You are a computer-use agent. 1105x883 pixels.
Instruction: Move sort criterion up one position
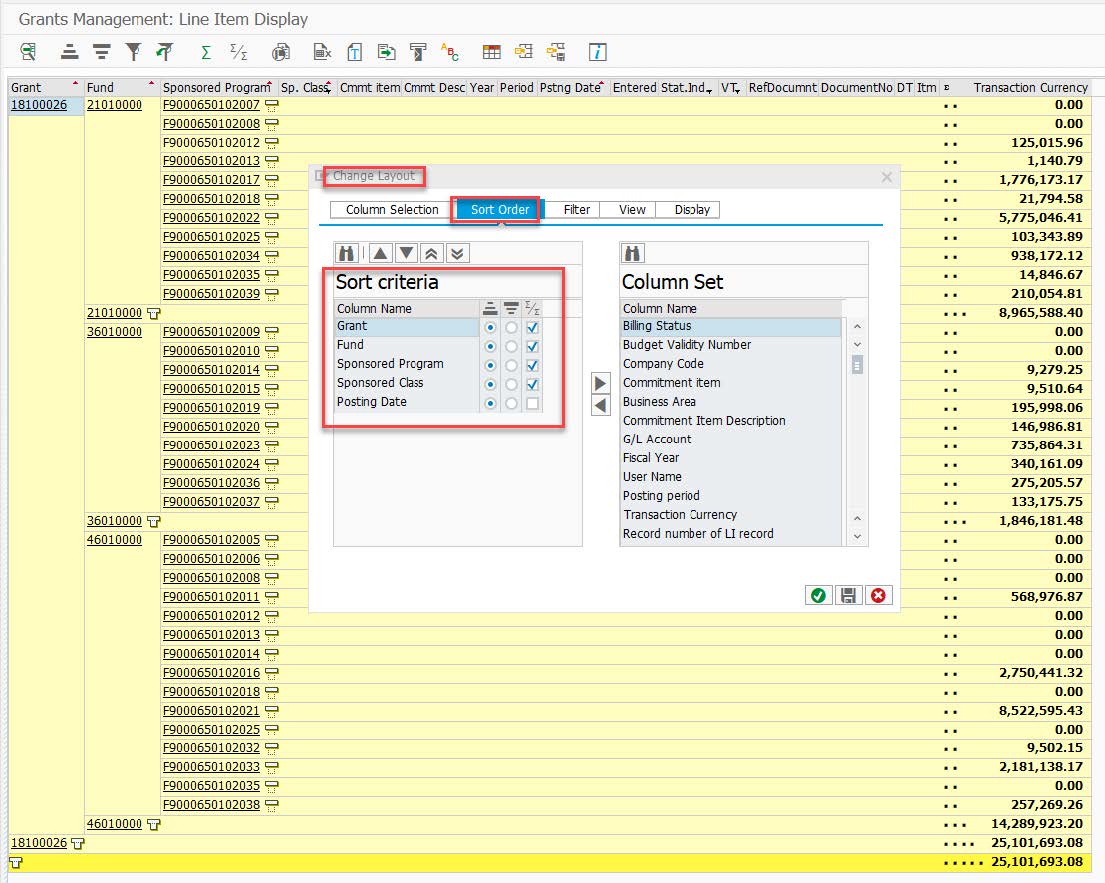(x=381, y=253)
